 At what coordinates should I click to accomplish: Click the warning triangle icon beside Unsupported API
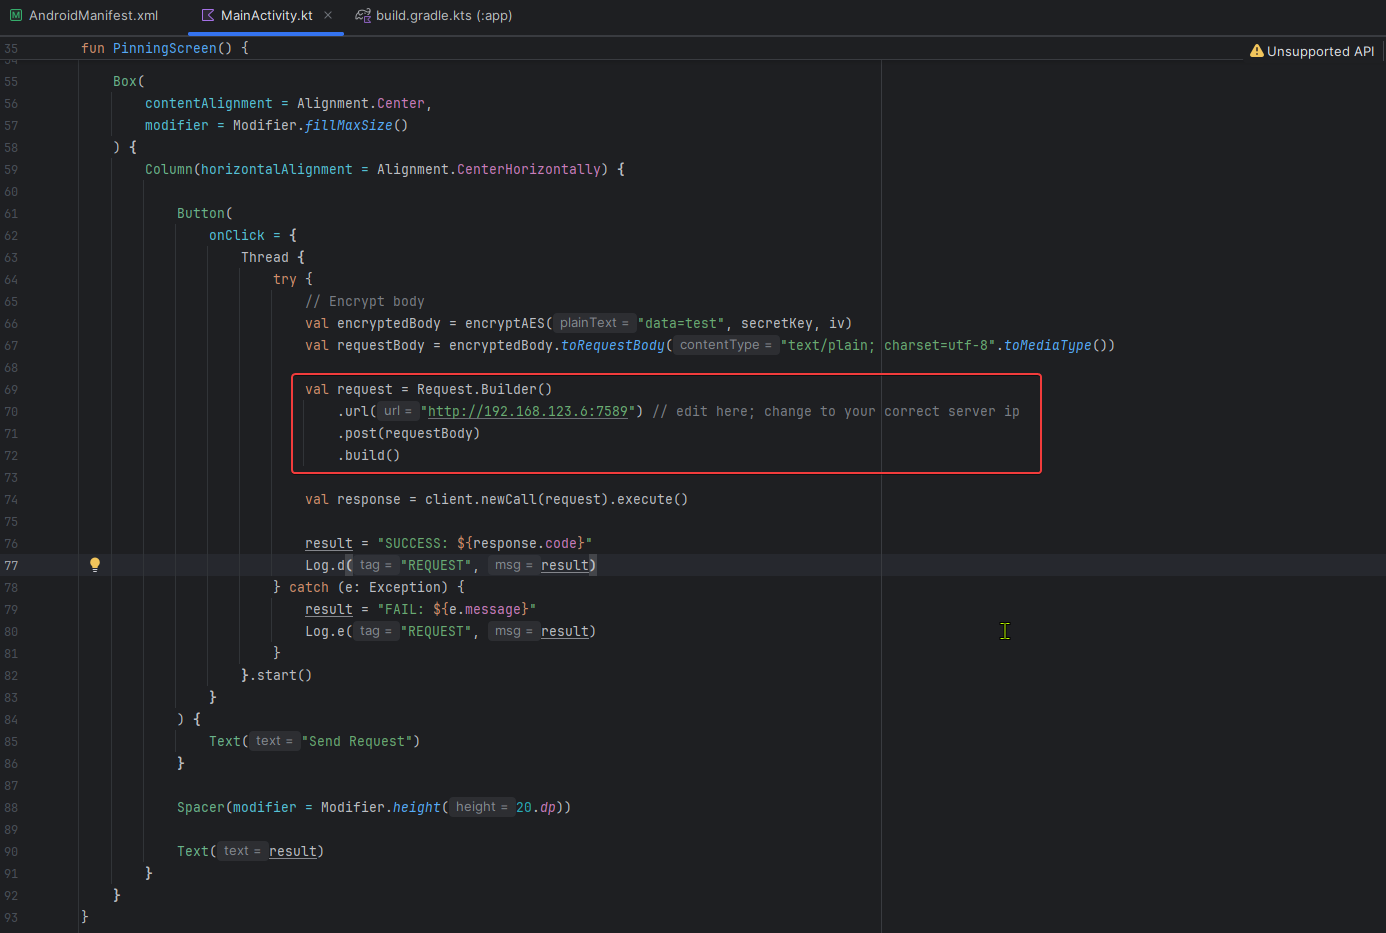(x=1257, y=51)
